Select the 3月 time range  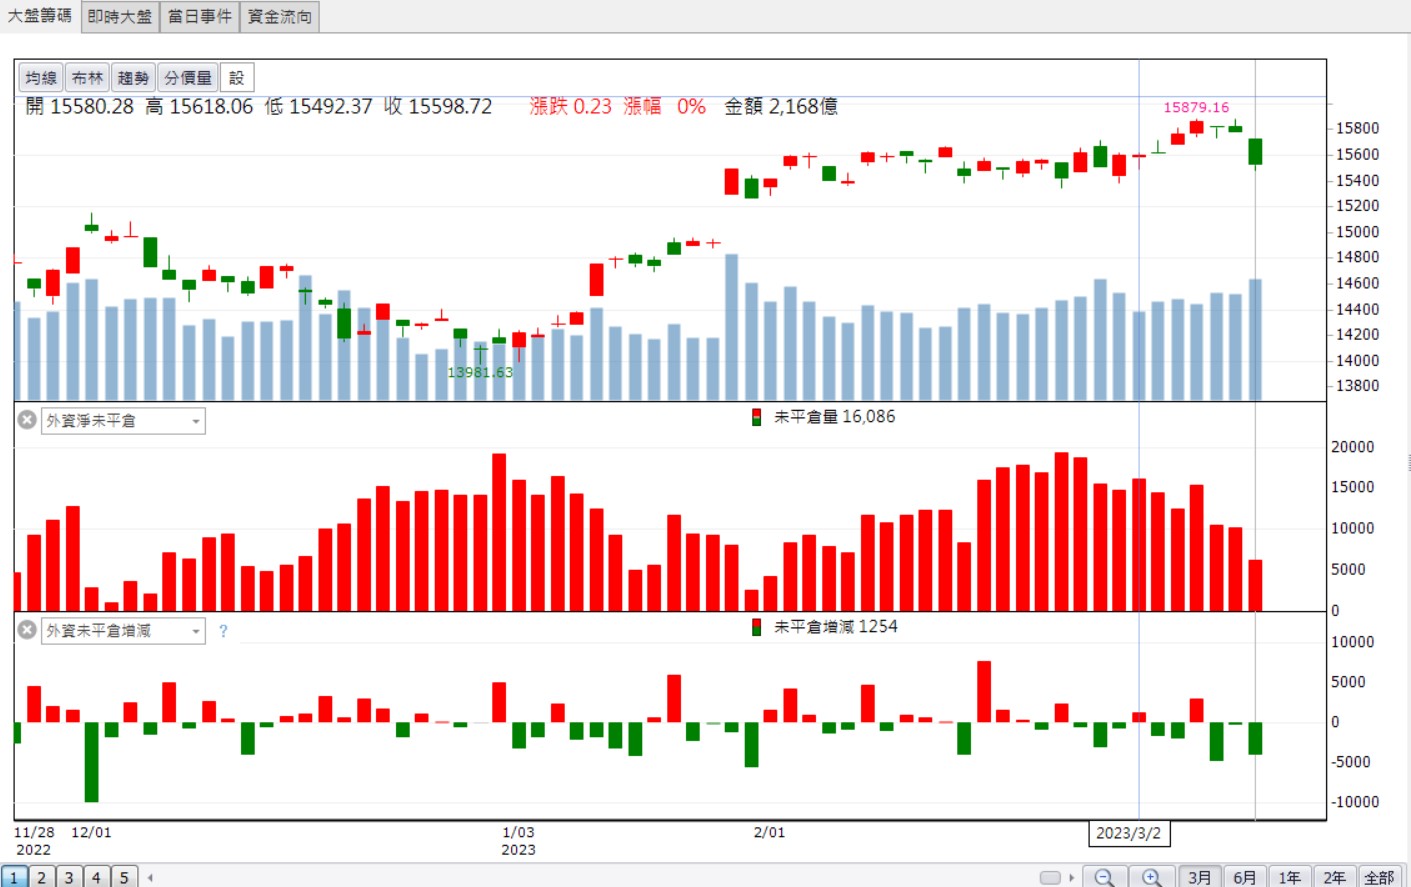click(1200, 877)
